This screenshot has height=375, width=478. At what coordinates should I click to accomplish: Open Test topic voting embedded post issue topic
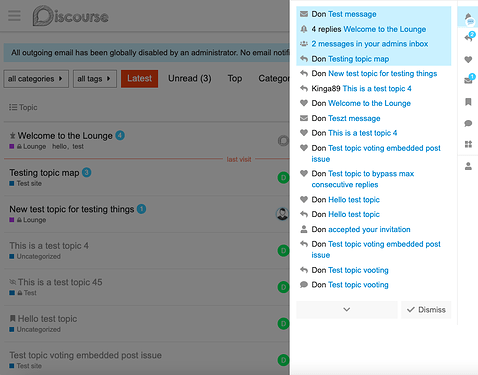pyautogui.click(x=85, y=355)
